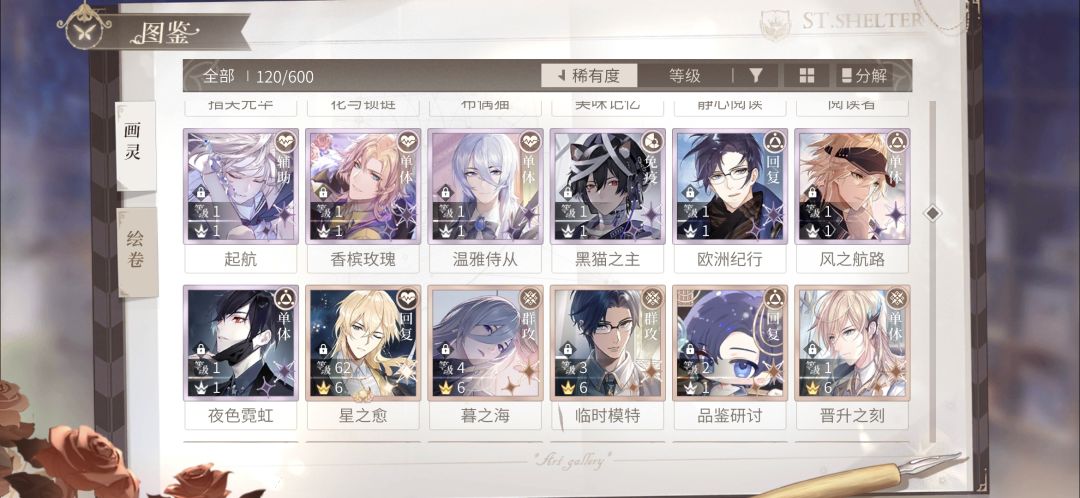Switch to grid layout view icon

coord(807,76)
